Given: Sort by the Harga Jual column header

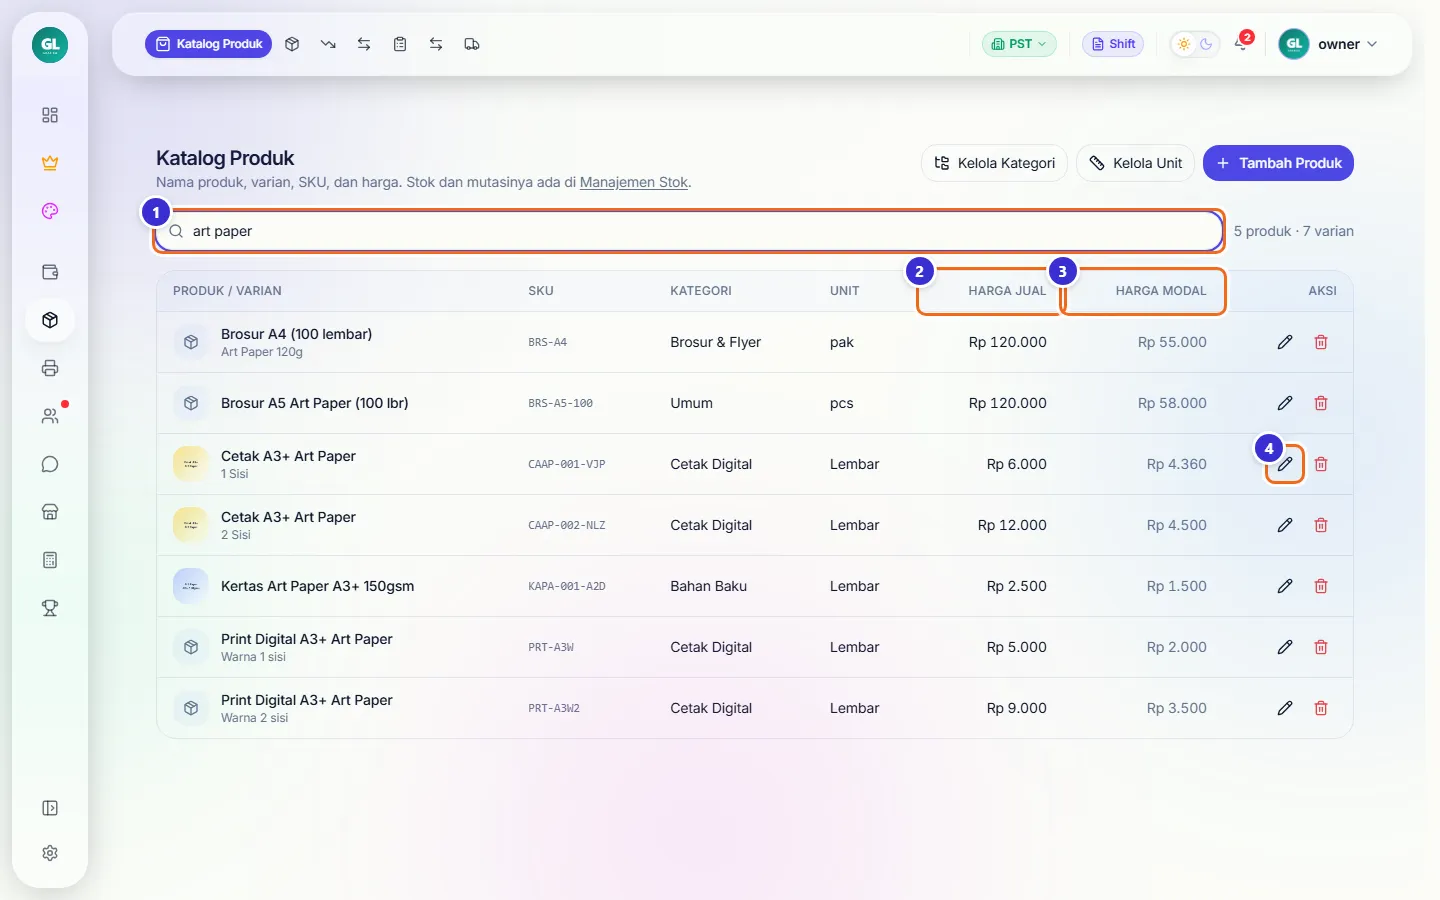Looking at the screenshot, I should 1007,291.
